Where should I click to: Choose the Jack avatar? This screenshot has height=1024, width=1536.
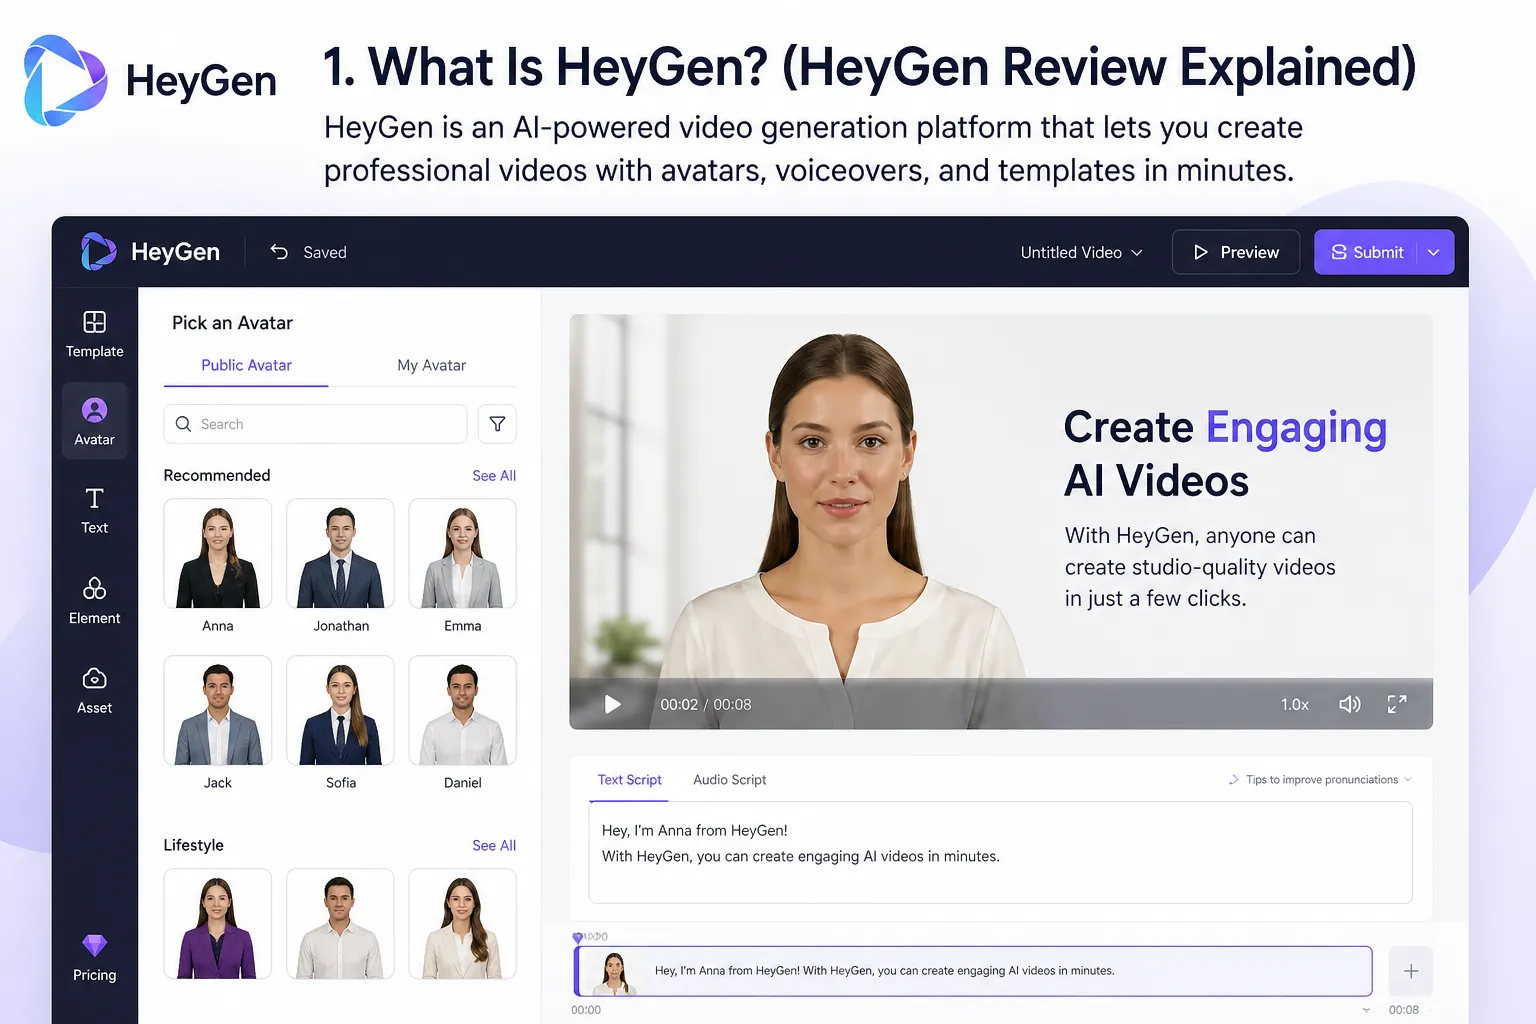click(x=218, y=711)
